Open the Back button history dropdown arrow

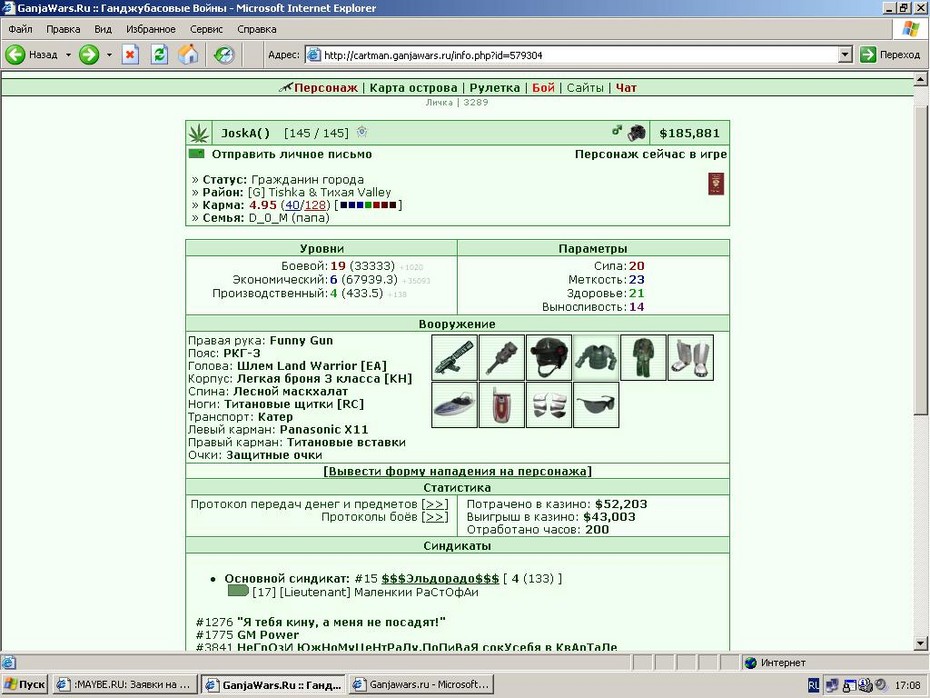(68, 55)
